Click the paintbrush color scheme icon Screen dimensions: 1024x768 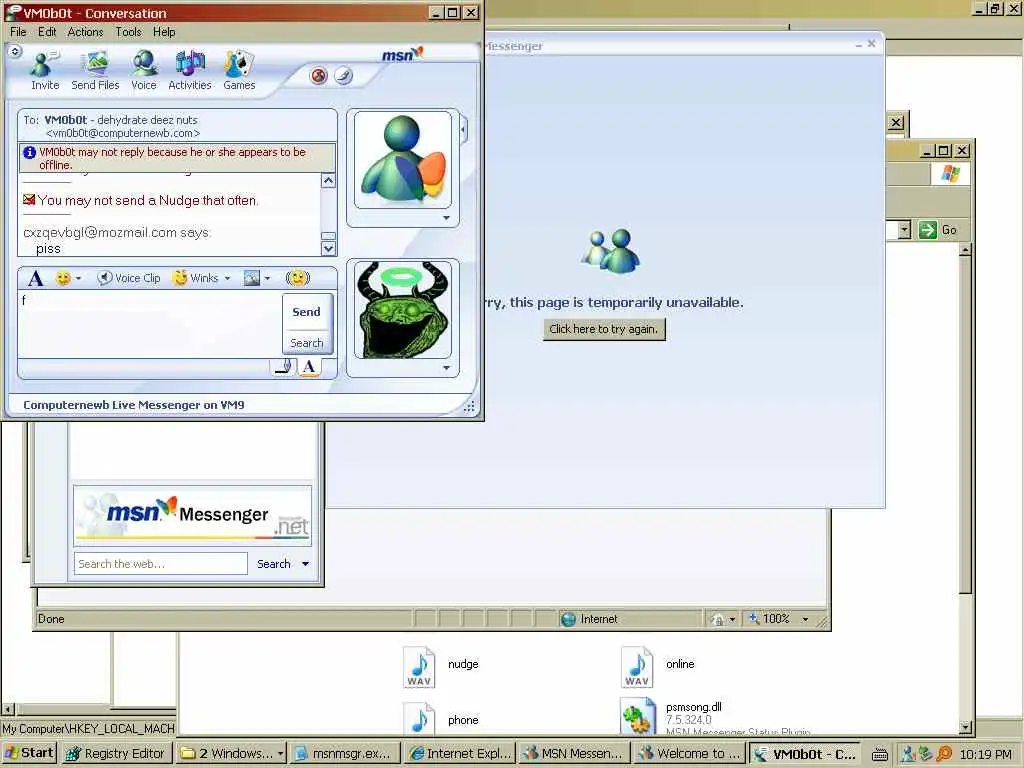(x=344, y=76)
